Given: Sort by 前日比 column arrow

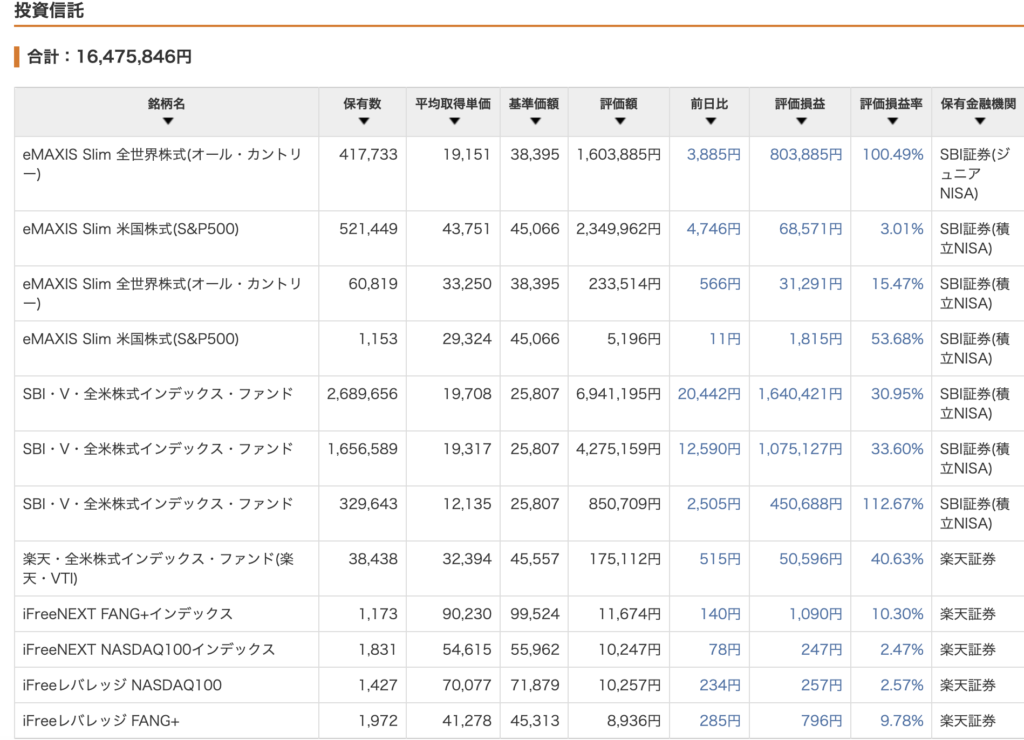Looking at the screenshot, I should (711, 121).
